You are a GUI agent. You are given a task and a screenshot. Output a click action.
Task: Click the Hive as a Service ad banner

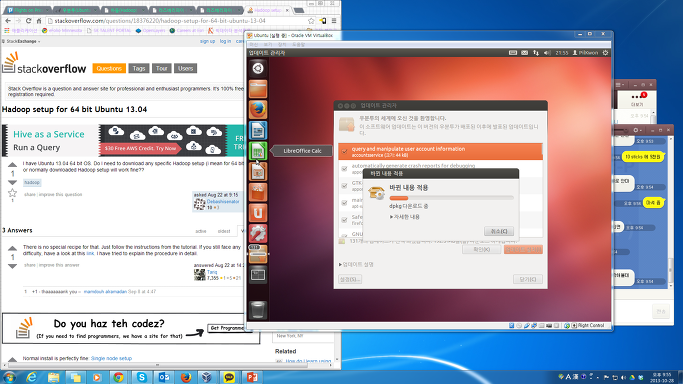(x=123, y=141)
